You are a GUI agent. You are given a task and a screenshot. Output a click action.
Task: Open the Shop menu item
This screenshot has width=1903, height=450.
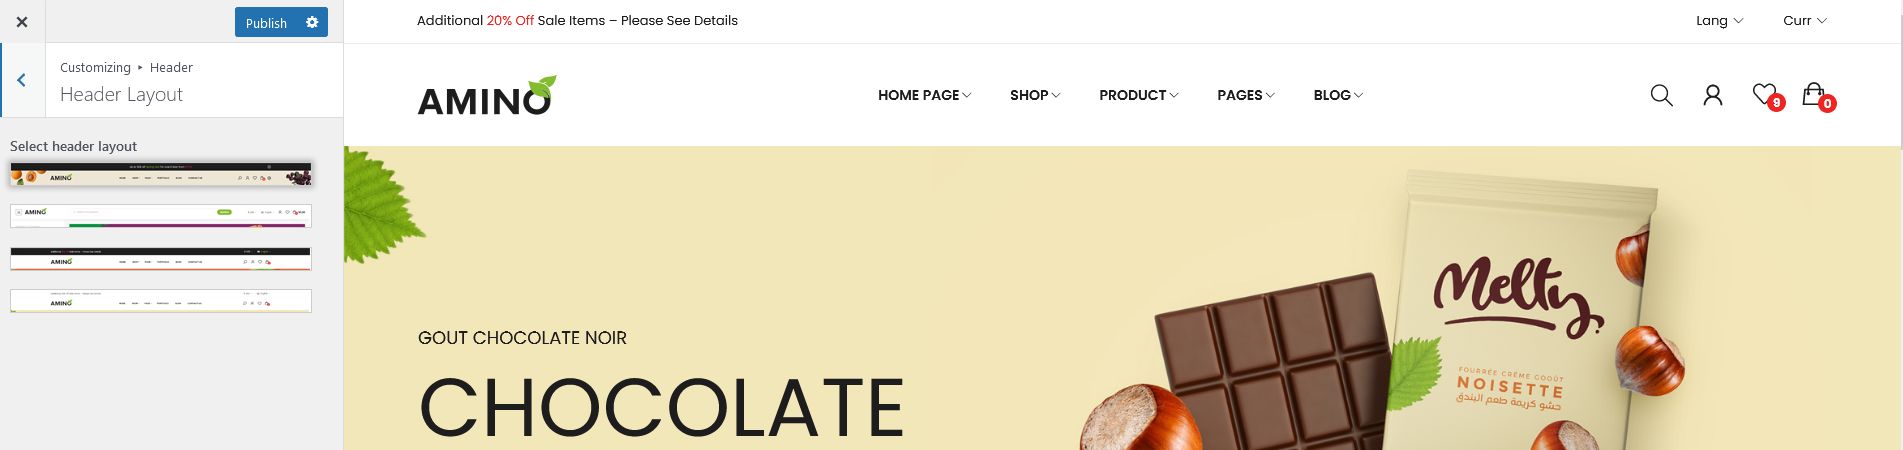coord(1035,95)
